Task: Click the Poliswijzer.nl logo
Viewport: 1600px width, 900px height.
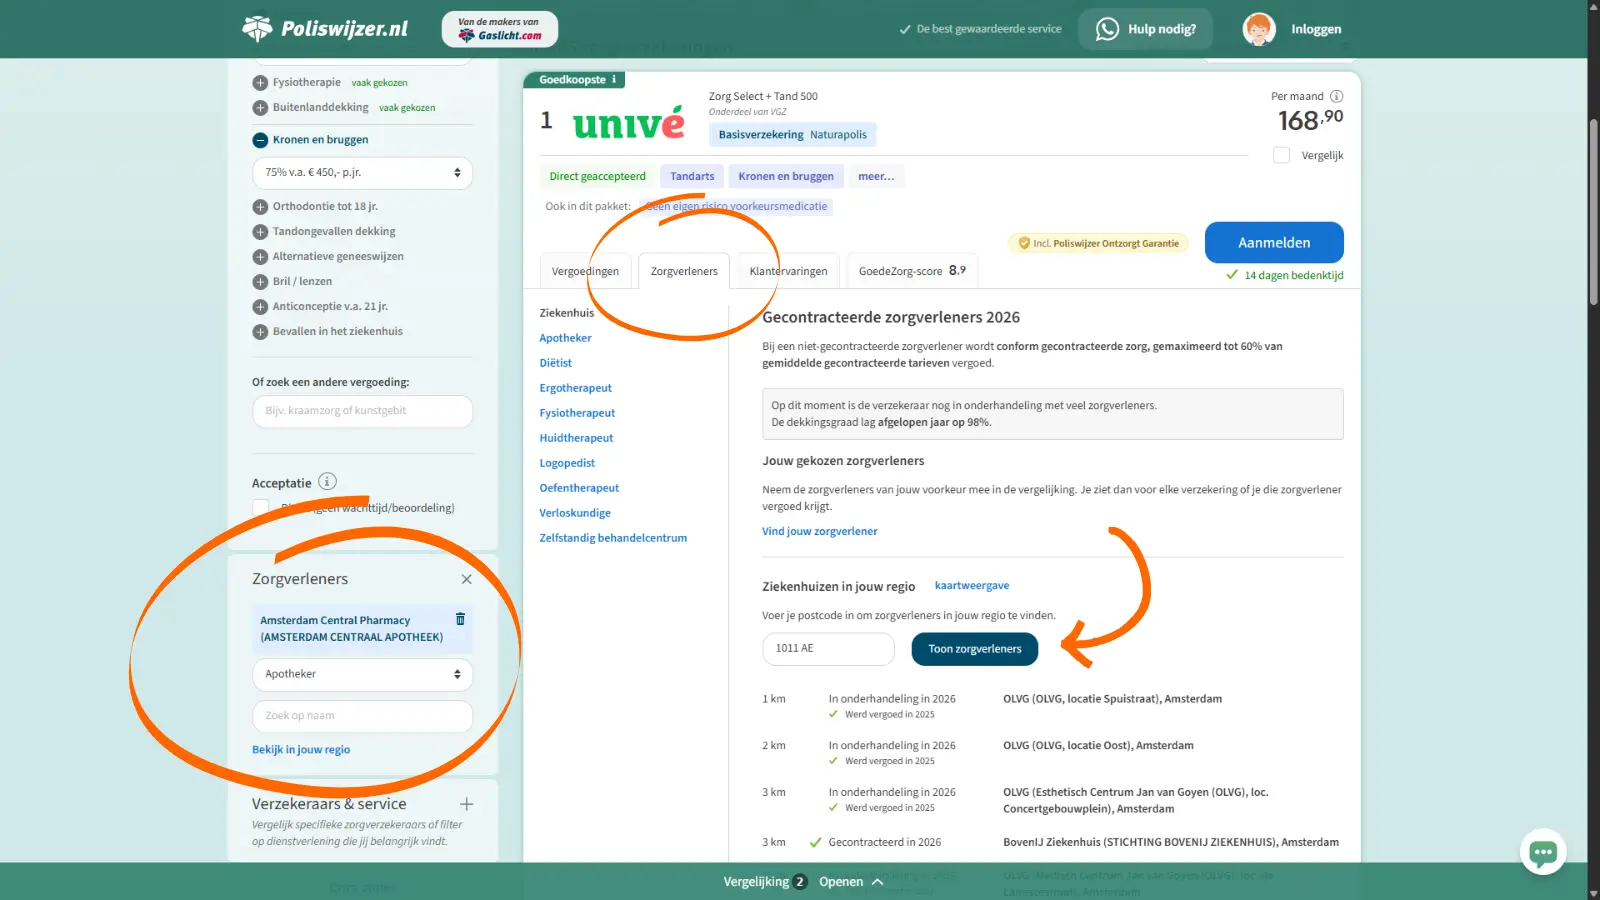Action: (x=325, y=28)
